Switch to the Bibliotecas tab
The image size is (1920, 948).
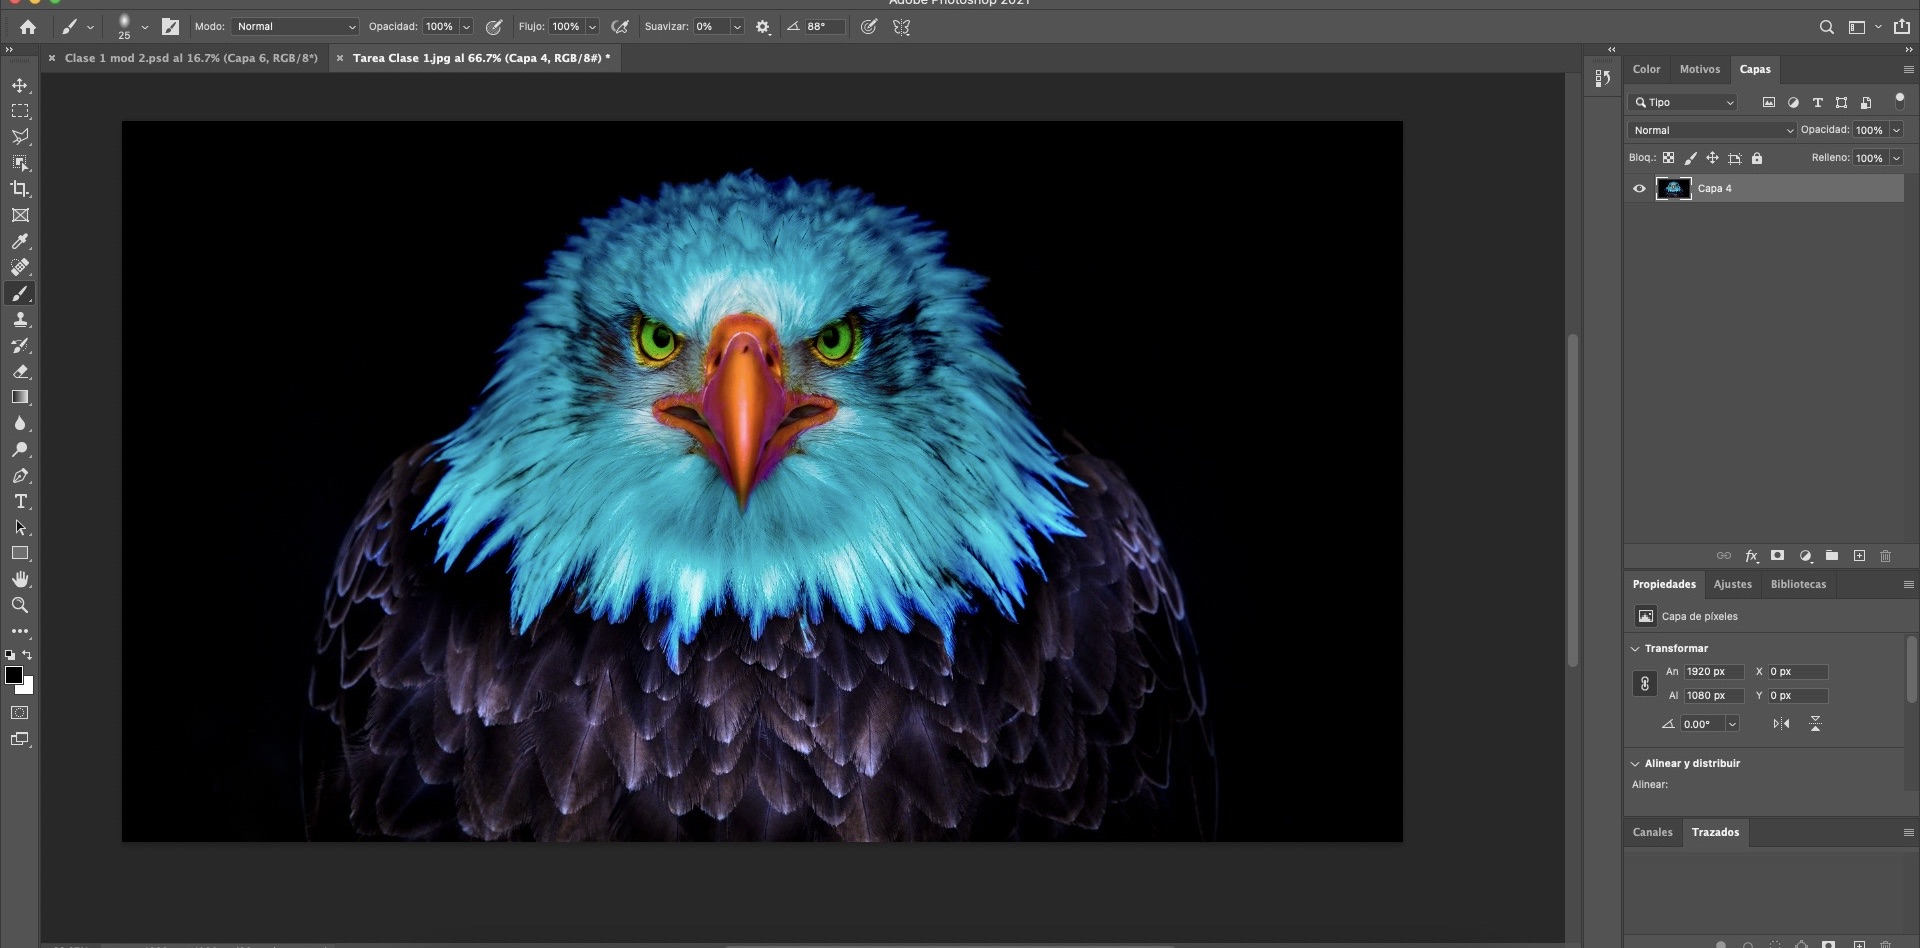click(1798, 584)
